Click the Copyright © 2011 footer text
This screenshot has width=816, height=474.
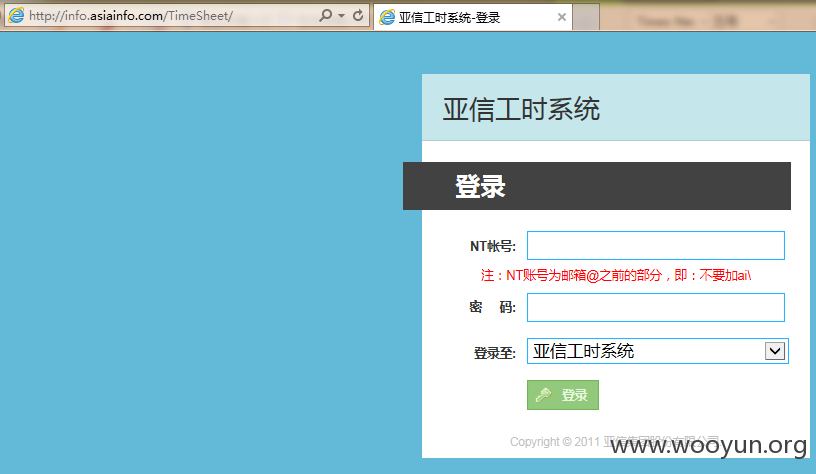point(614,442)
